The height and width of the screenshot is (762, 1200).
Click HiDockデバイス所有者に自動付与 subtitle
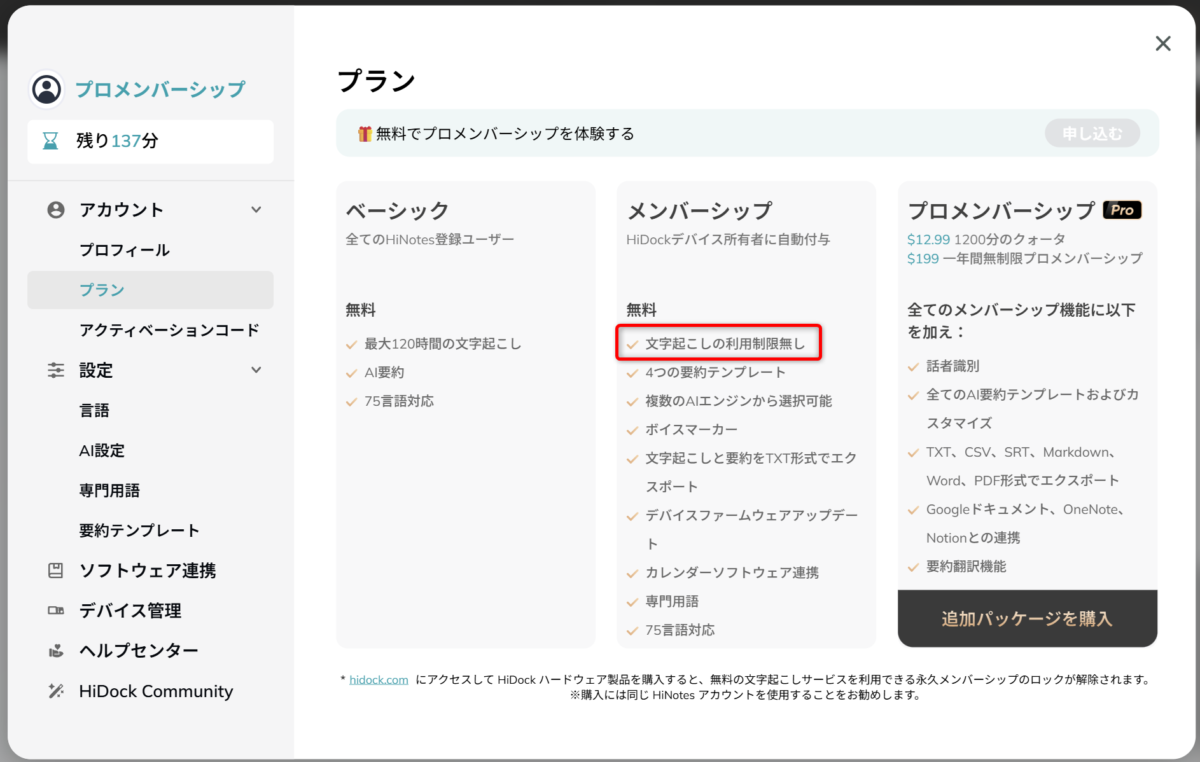click(x=728, y=240)
